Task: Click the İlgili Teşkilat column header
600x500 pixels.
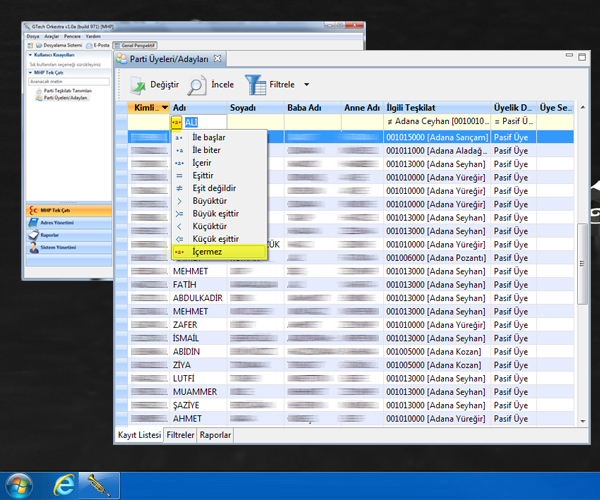Action: (x=437, y=108)
